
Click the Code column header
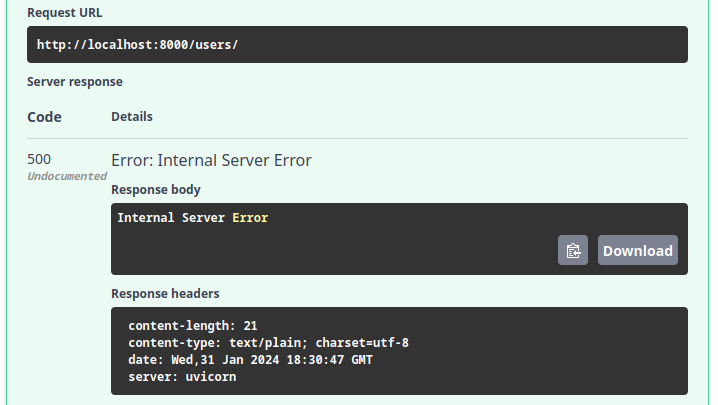click(44, 117)
